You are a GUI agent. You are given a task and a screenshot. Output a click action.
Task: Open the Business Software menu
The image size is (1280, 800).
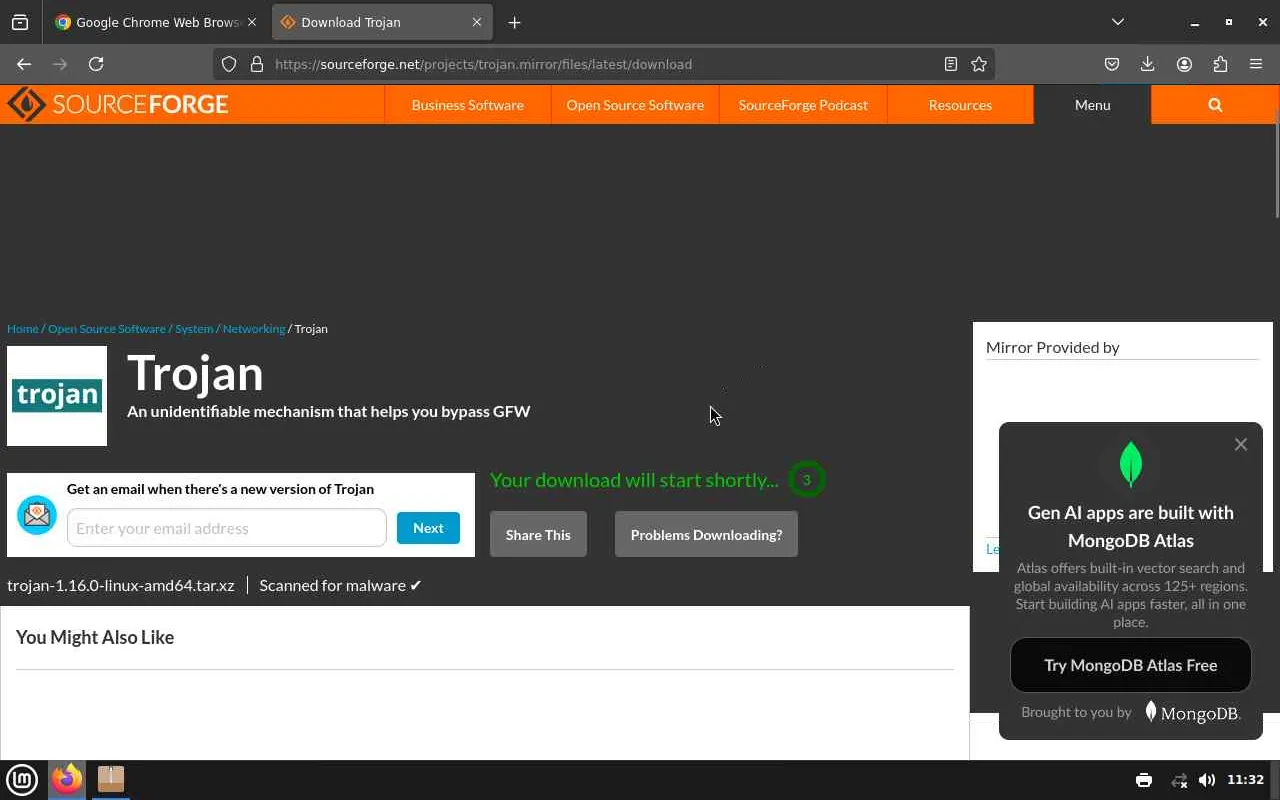coord(467,105)
